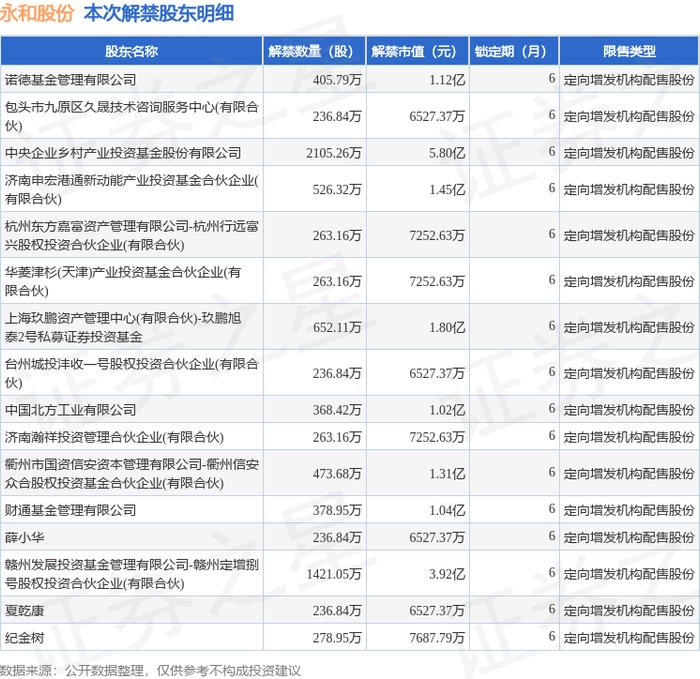Click lock period 6 in 中国北方工业 row
The height and width of the screenshot is (679, 700).
coord(552,408)
